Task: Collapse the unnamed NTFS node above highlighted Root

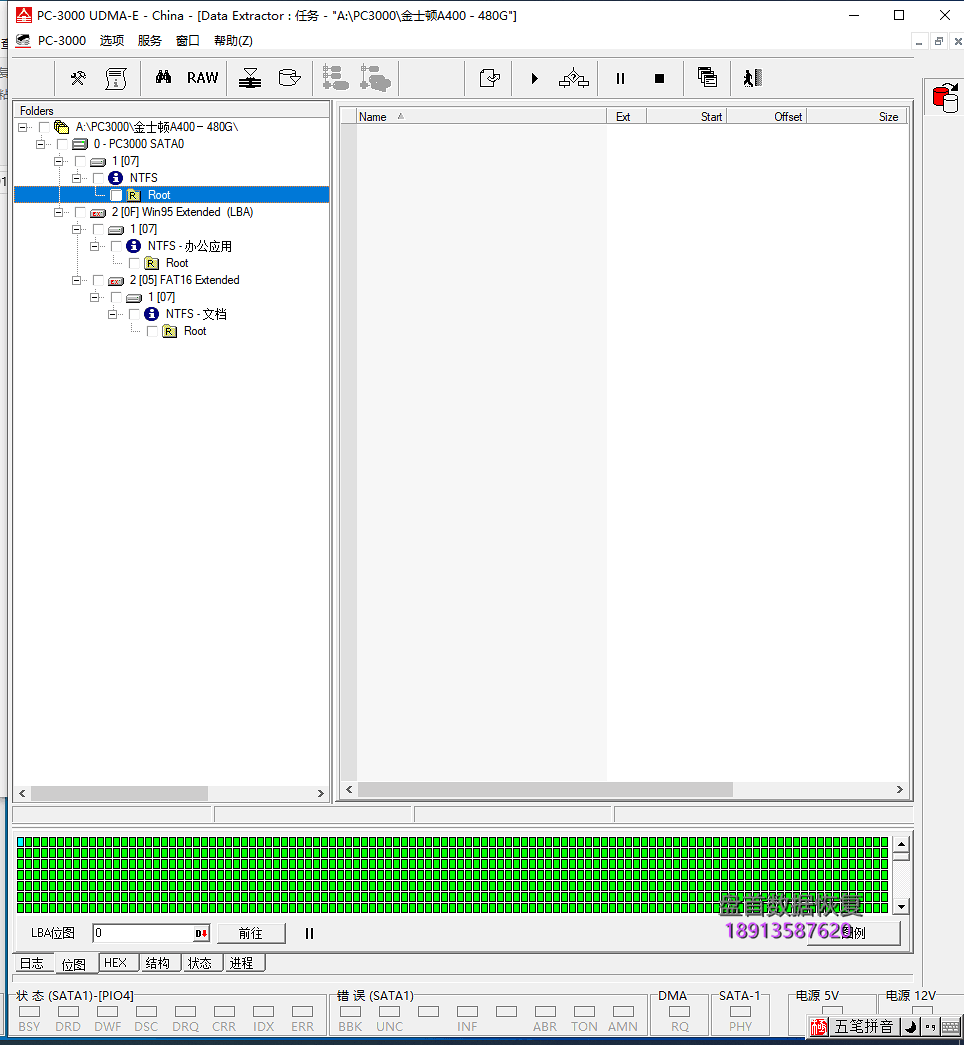Action: pos(76,178)
